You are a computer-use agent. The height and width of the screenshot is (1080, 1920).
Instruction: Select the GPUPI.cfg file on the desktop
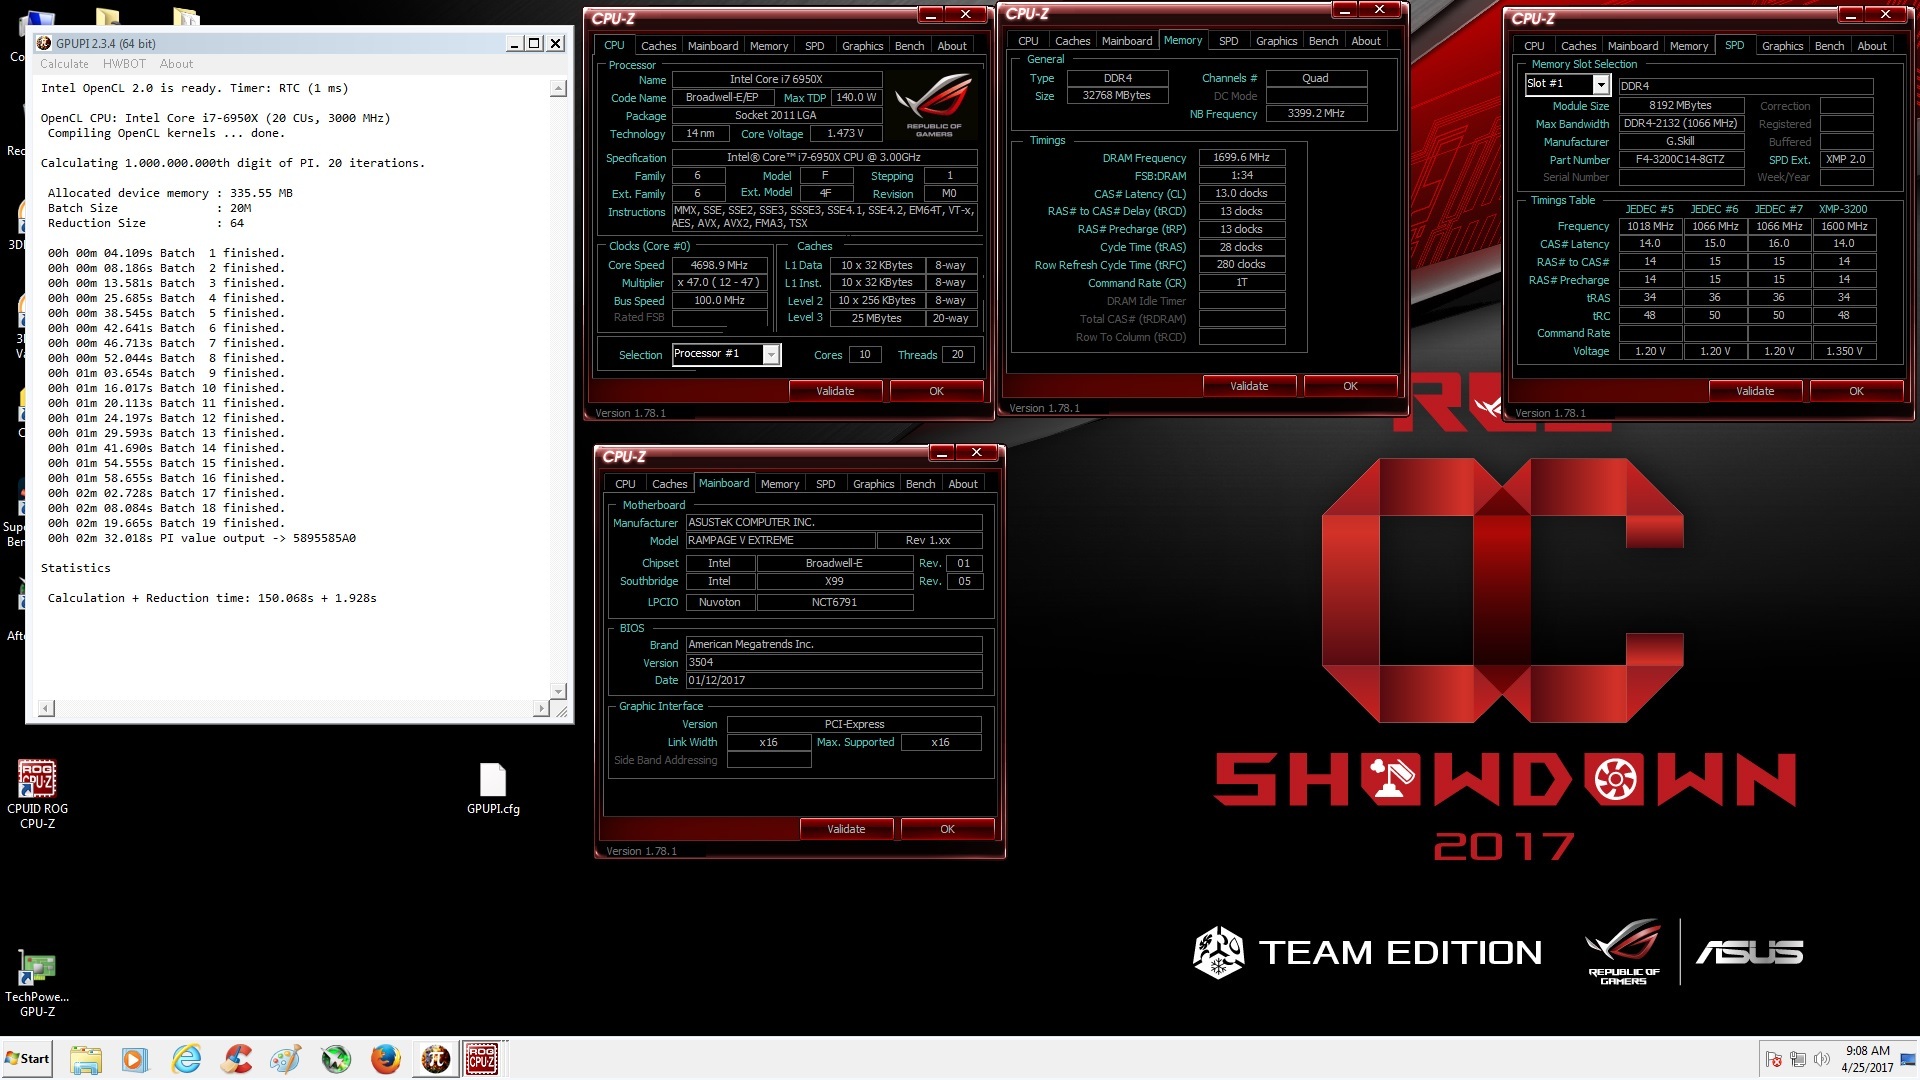[x=493, y=790]
